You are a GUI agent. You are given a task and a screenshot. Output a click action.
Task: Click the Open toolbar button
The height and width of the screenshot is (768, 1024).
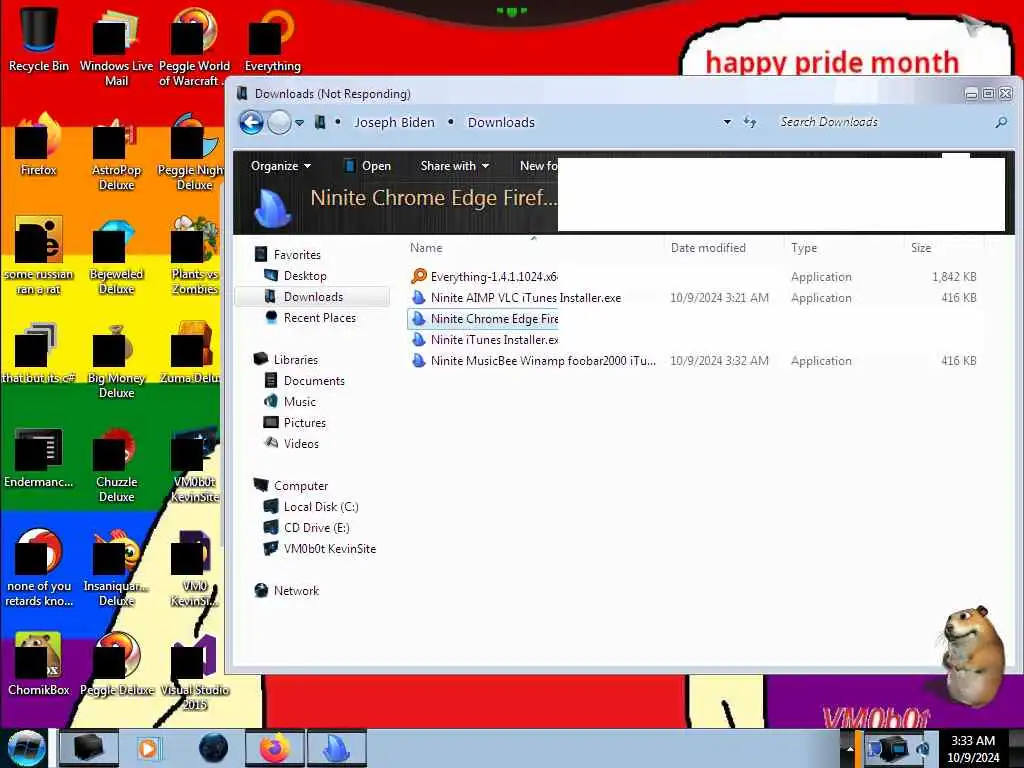(x=368, y=166)
